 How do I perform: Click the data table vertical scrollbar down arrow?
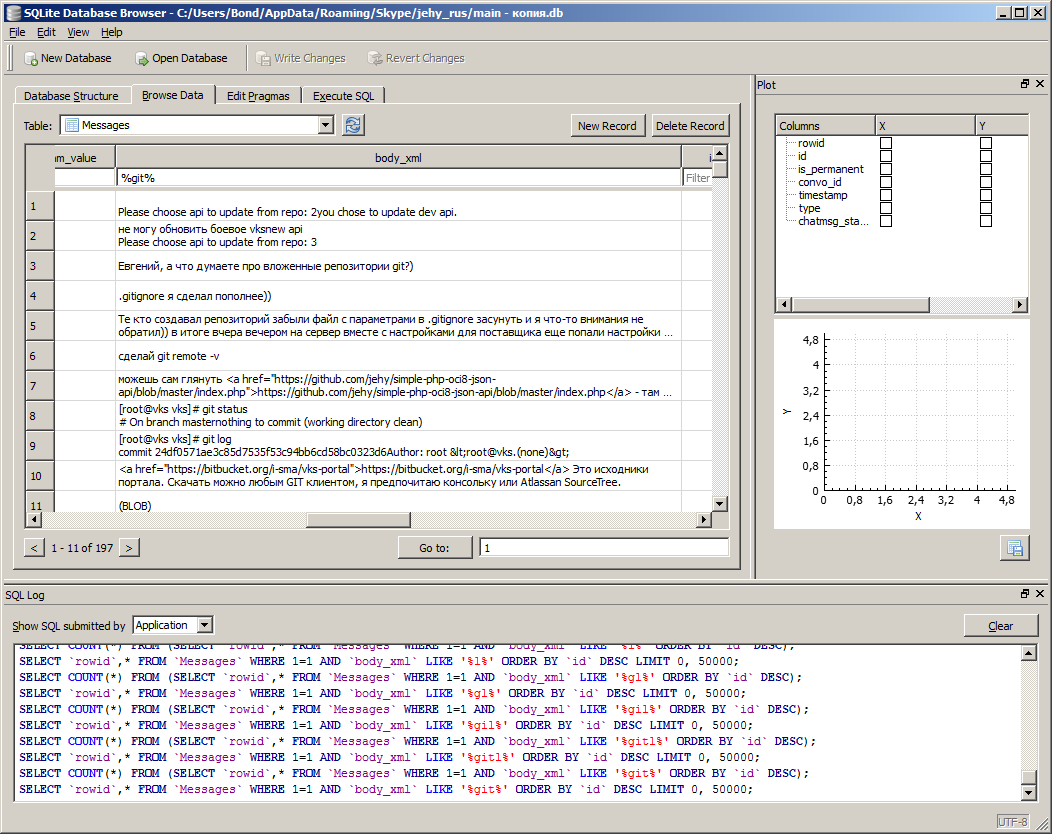[720, 504]
